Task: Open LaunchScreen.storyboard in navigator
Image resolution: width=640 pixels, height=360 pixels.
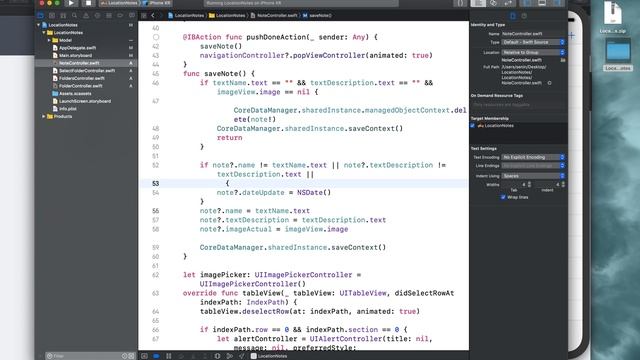Action: (84, 101)
